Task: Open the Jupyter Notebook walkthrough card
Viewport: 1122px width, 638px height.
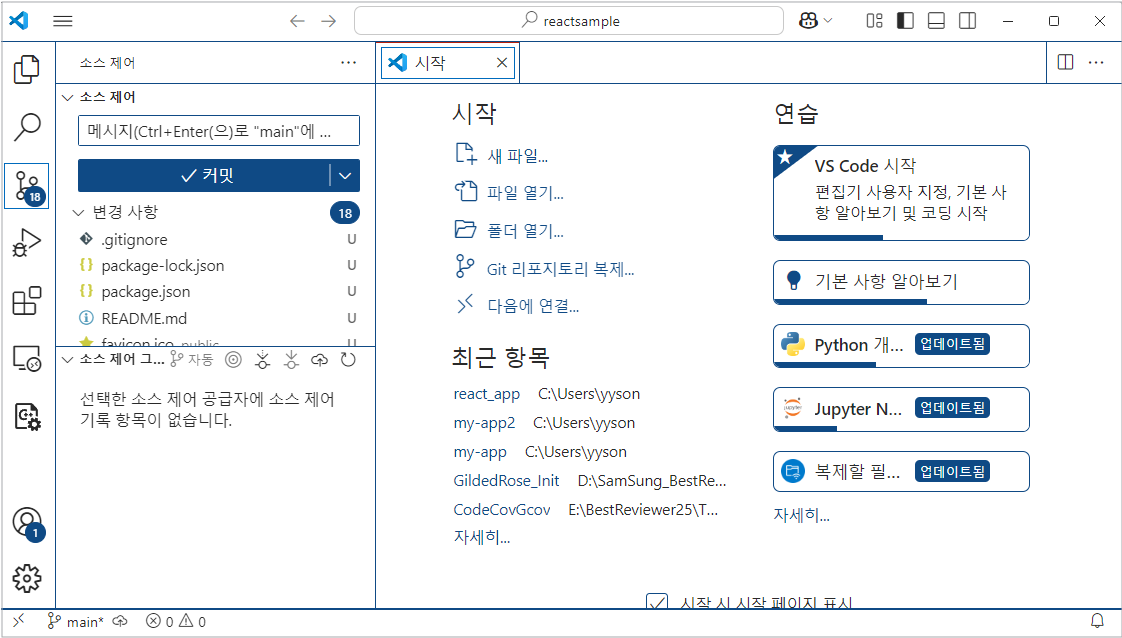Action: point(901,409)
